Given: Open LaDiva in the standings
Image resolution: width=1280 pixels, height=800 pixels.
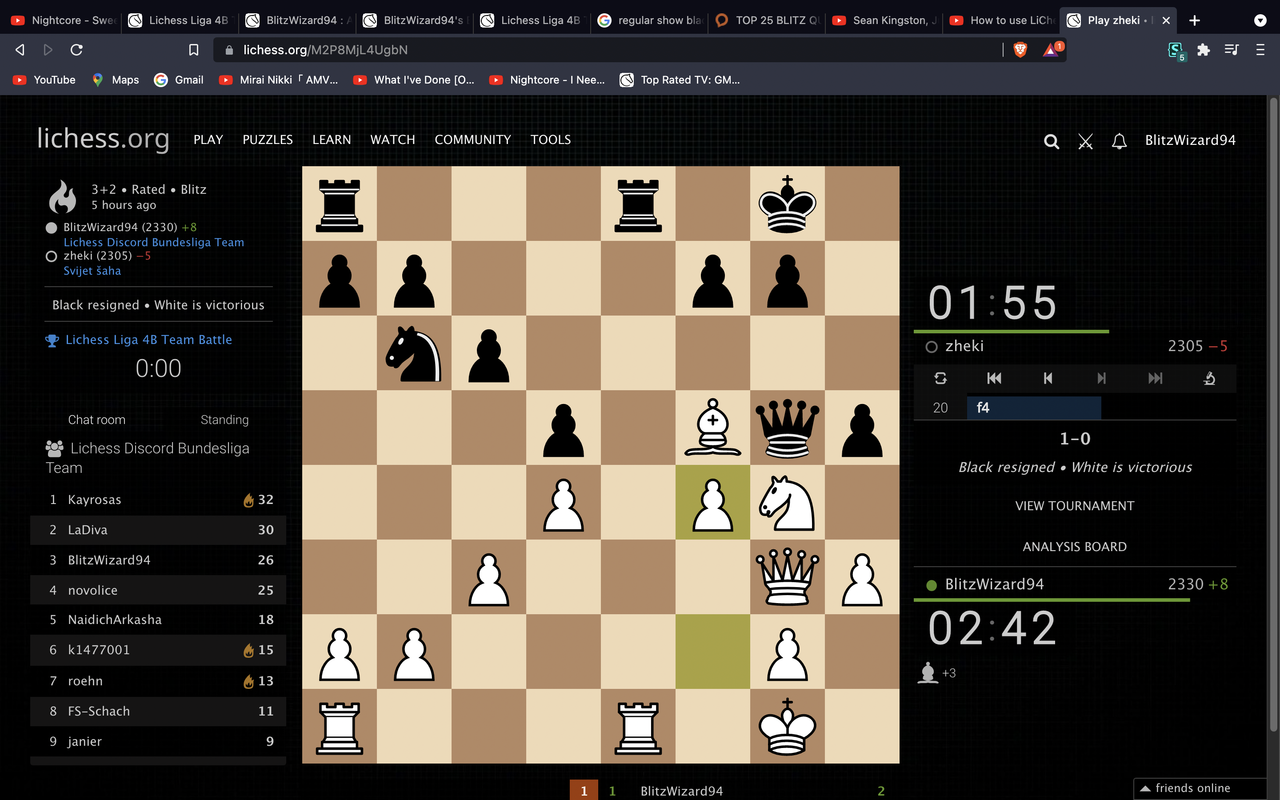Looking at the screenshot, I should click(x=88, y=530).
